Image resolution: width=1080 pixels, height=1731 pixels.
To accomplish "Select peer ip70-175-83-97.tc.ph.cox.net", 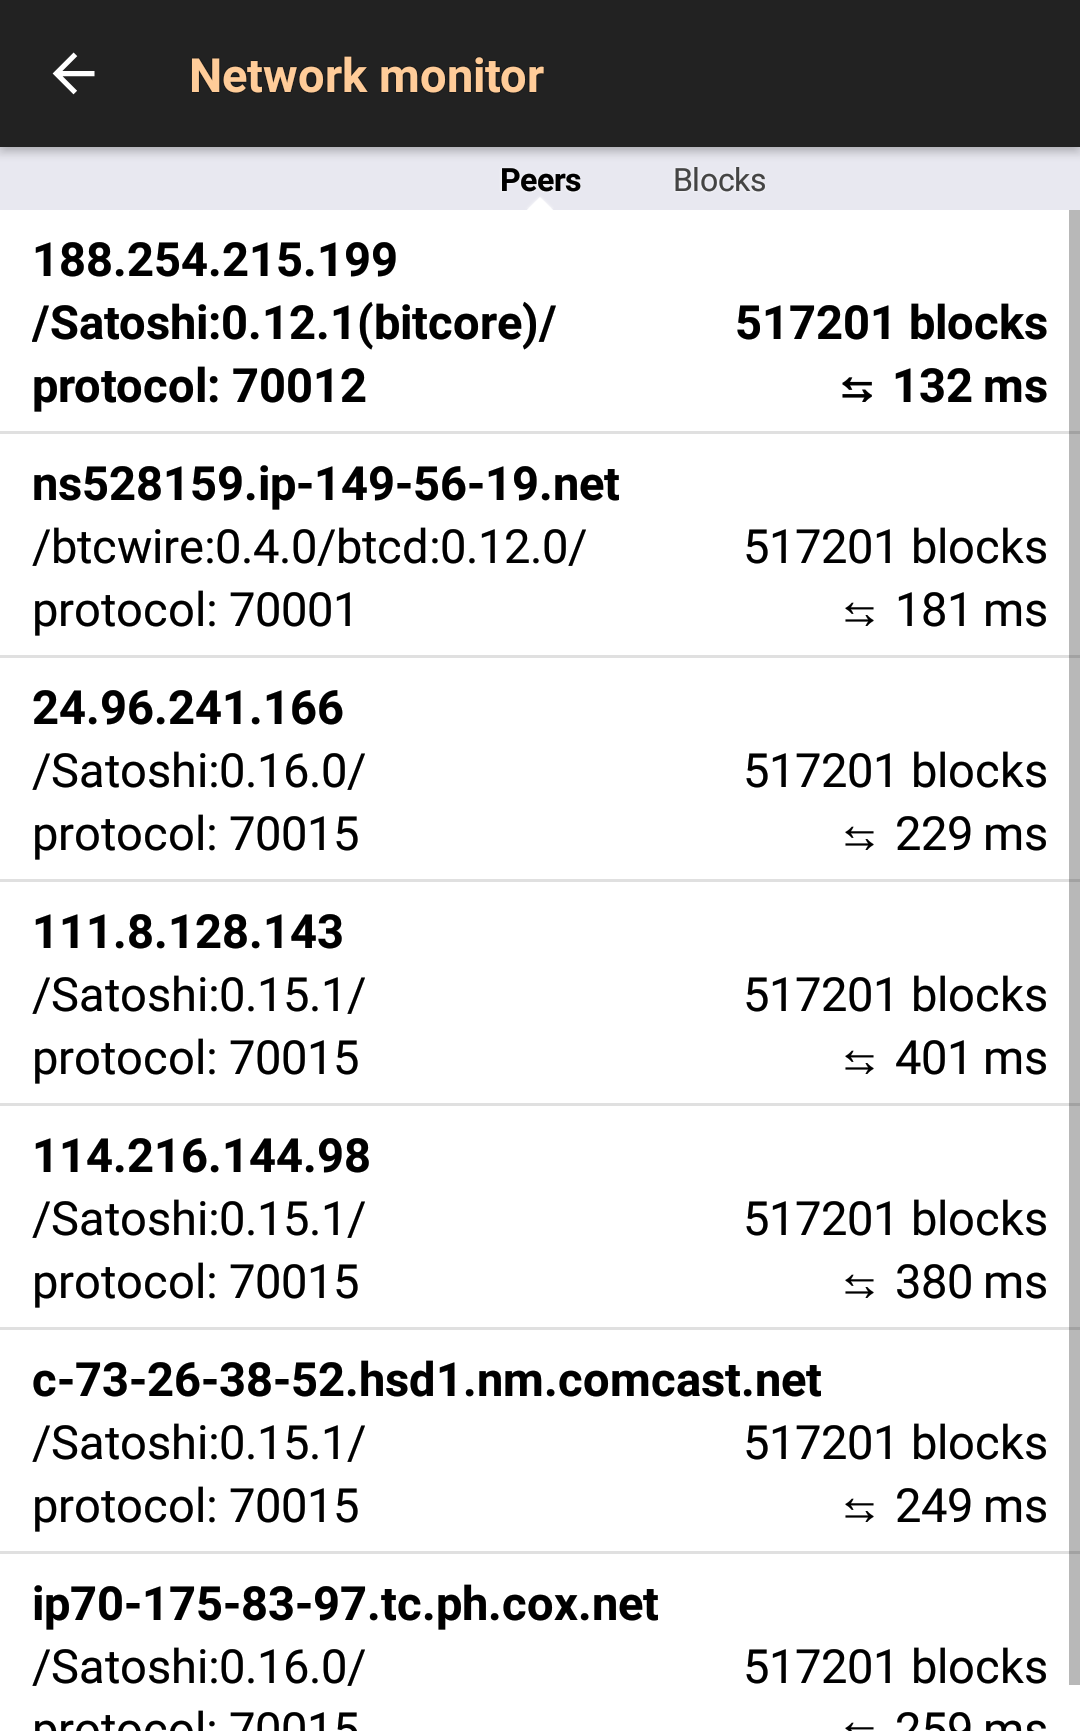I will 345,1604.
